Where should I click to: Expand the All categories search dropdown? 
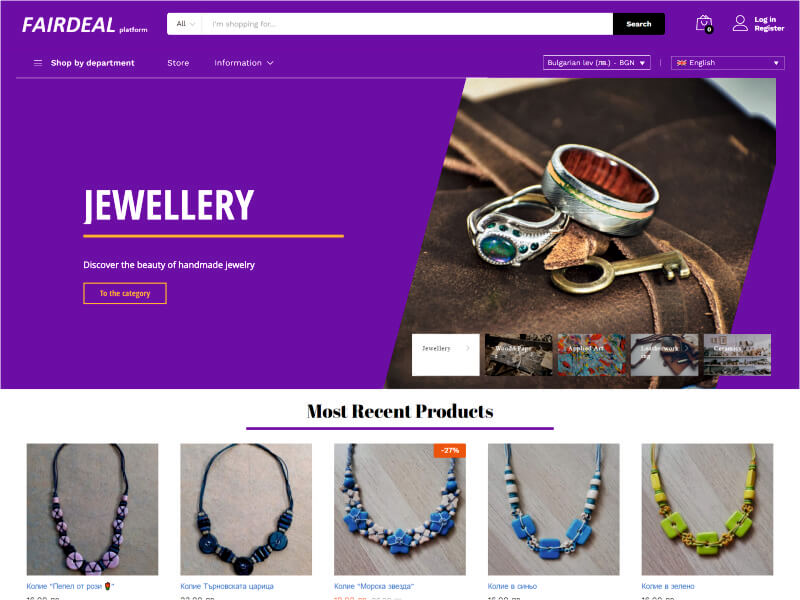coord(185,24)
